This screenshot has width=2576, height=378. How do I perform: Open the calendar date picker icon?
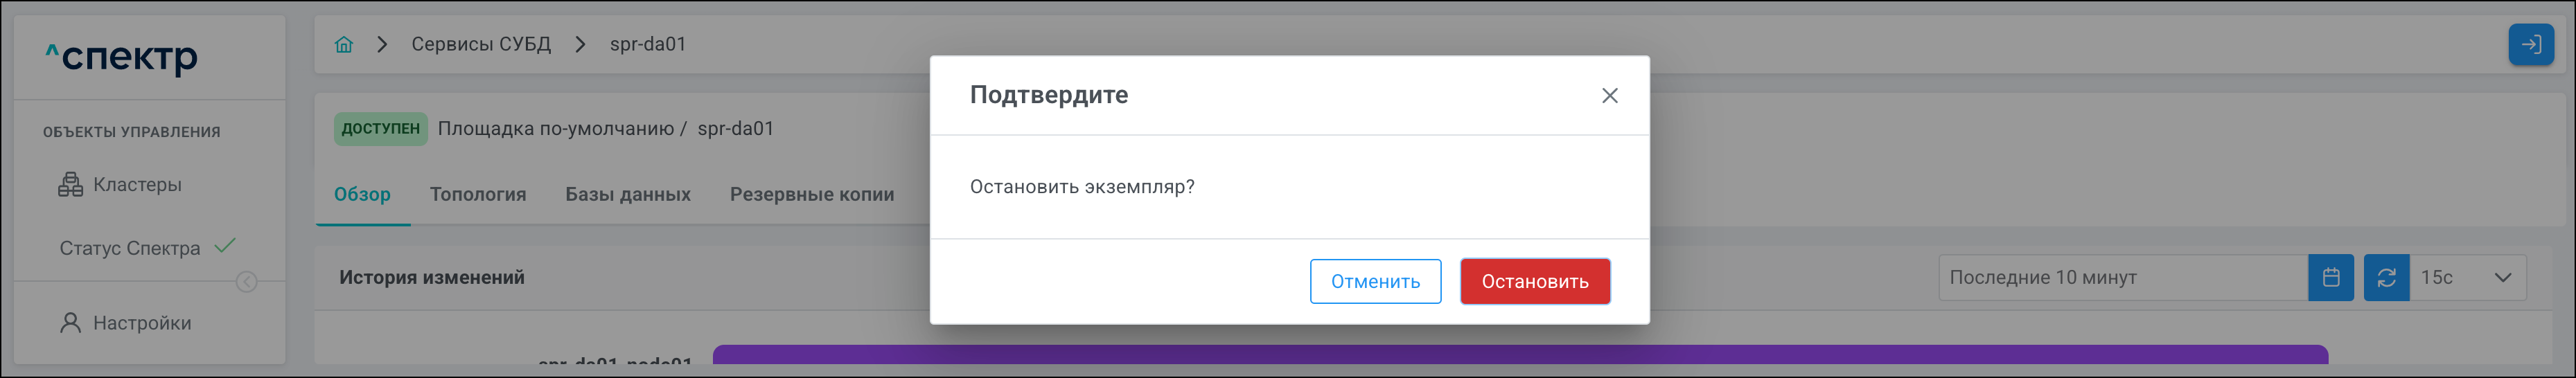click(2330, 278)
